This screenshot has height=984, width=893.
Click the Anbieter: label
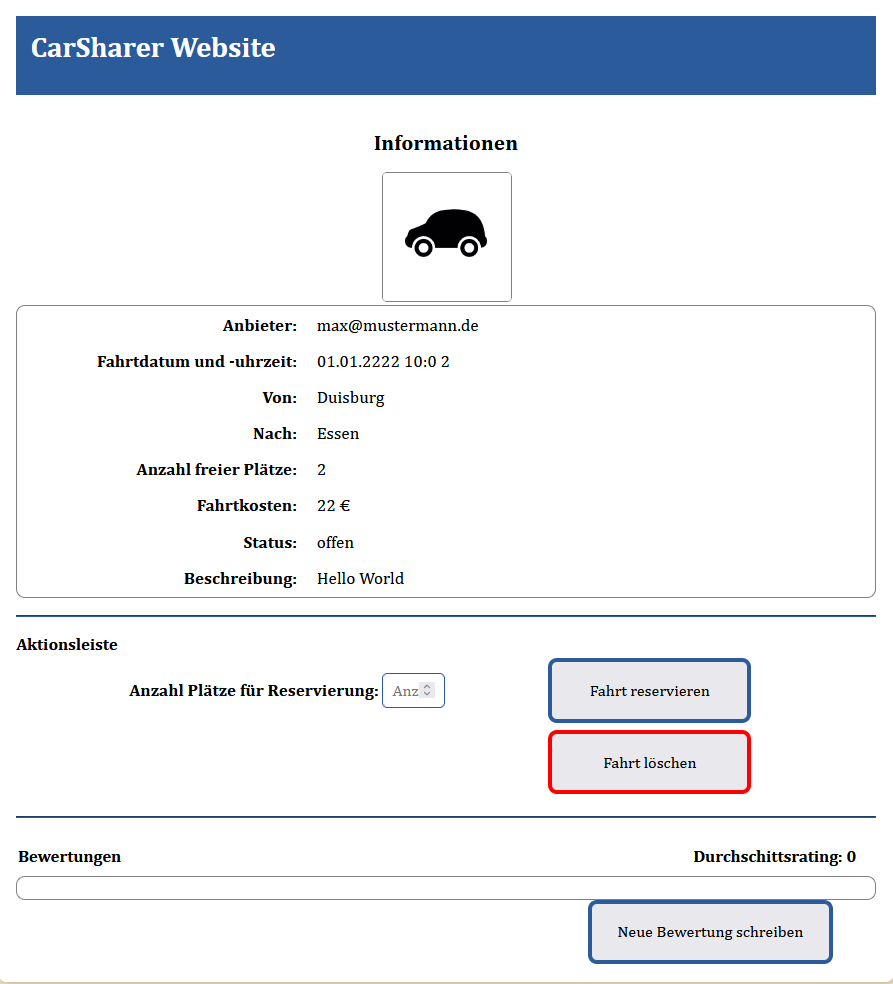pyautogui.click(x=259, y=326)
